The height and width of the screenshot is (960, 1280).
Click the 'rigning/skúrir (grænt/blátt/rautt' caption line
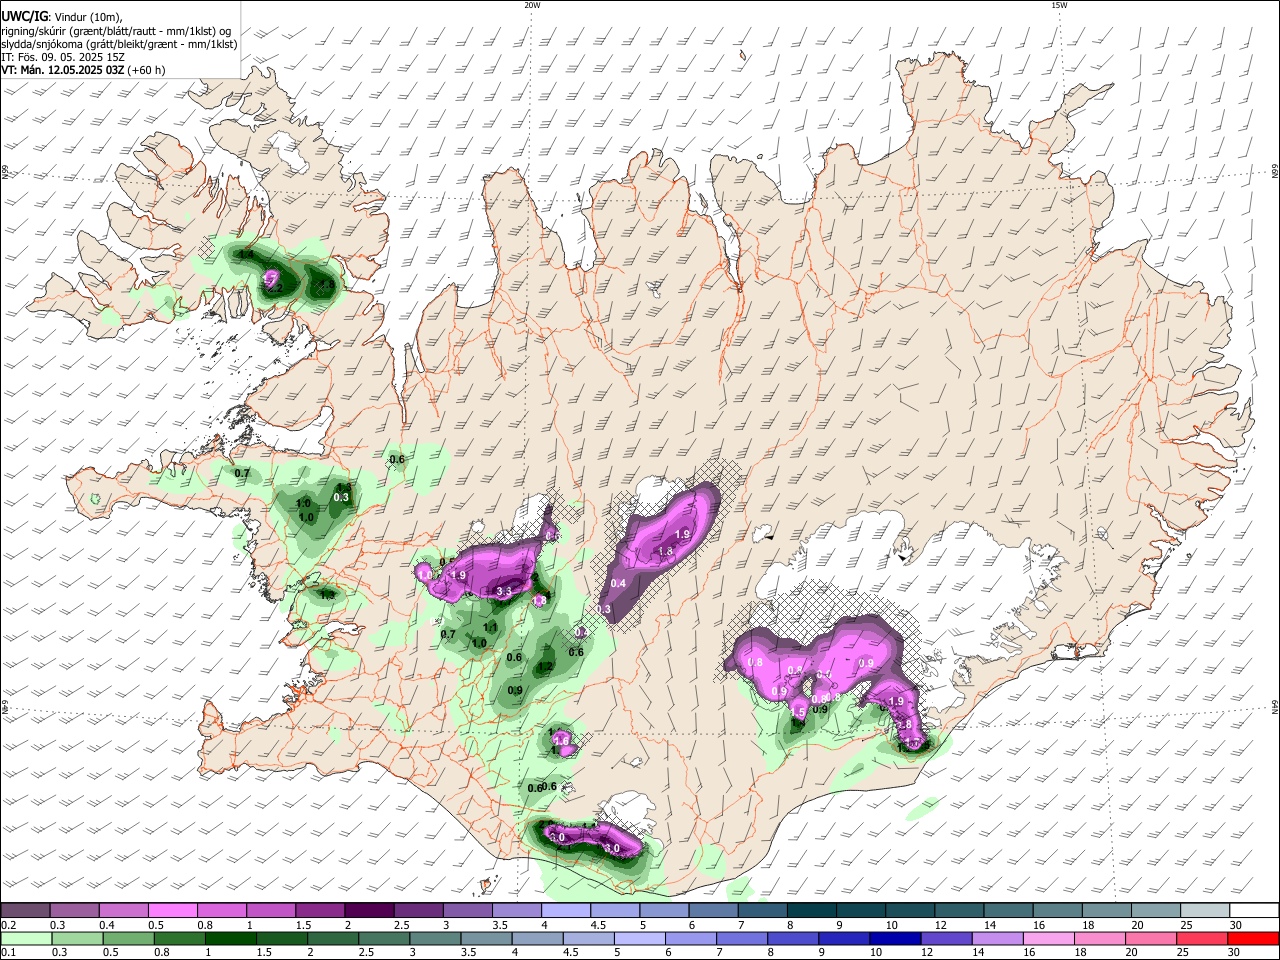click(116, 31)
